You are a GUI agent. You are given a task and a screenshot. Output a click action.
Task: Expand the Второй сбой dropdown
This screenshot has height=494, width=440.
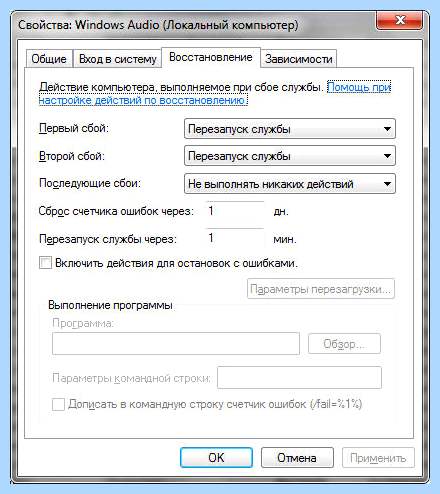(x=290, y=156)
